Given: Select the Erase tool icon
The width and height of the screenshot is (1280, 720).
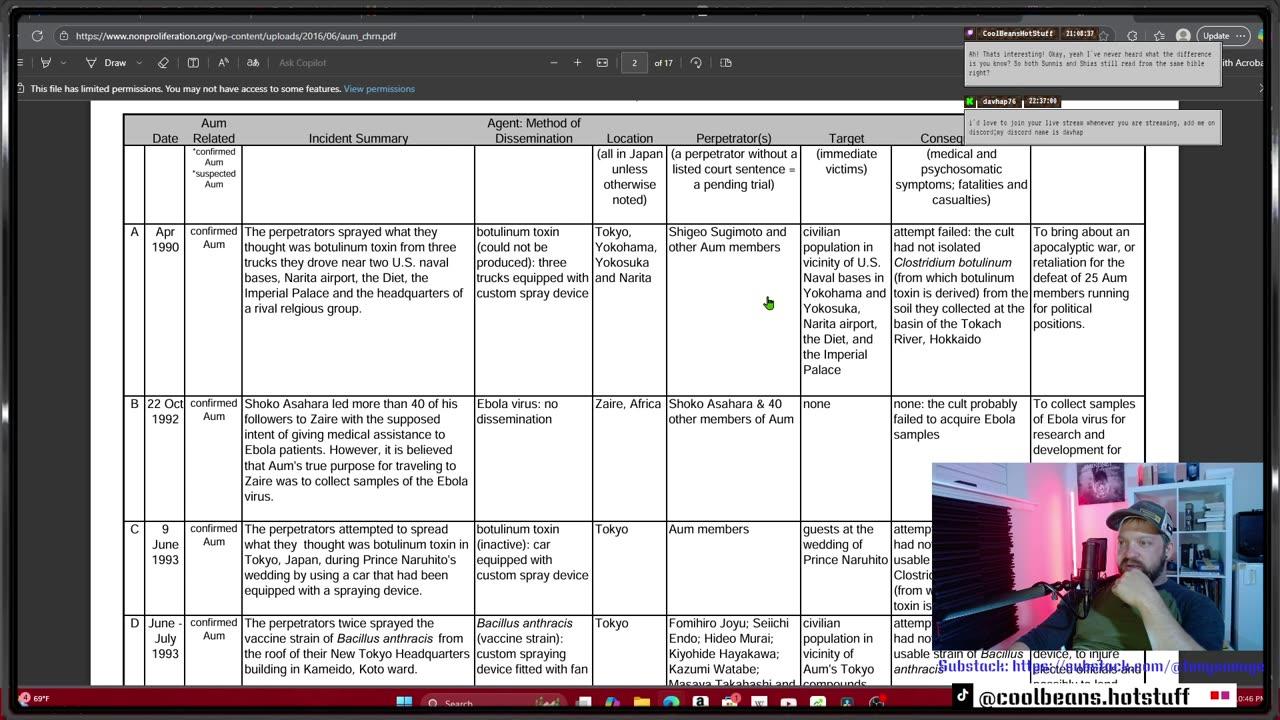Looking at the screenshot, I should point(163,63).
